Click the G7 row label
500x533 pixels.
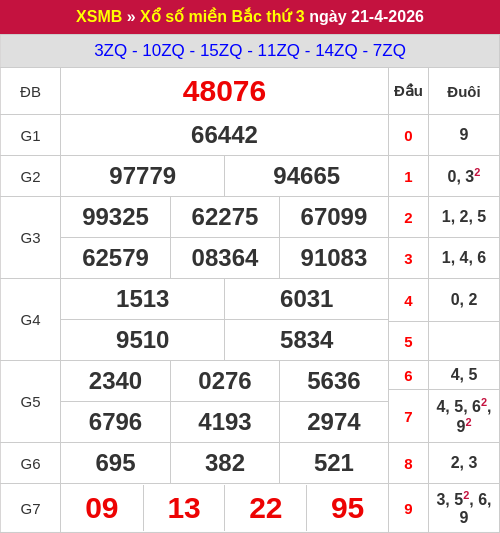click(30, 509)
